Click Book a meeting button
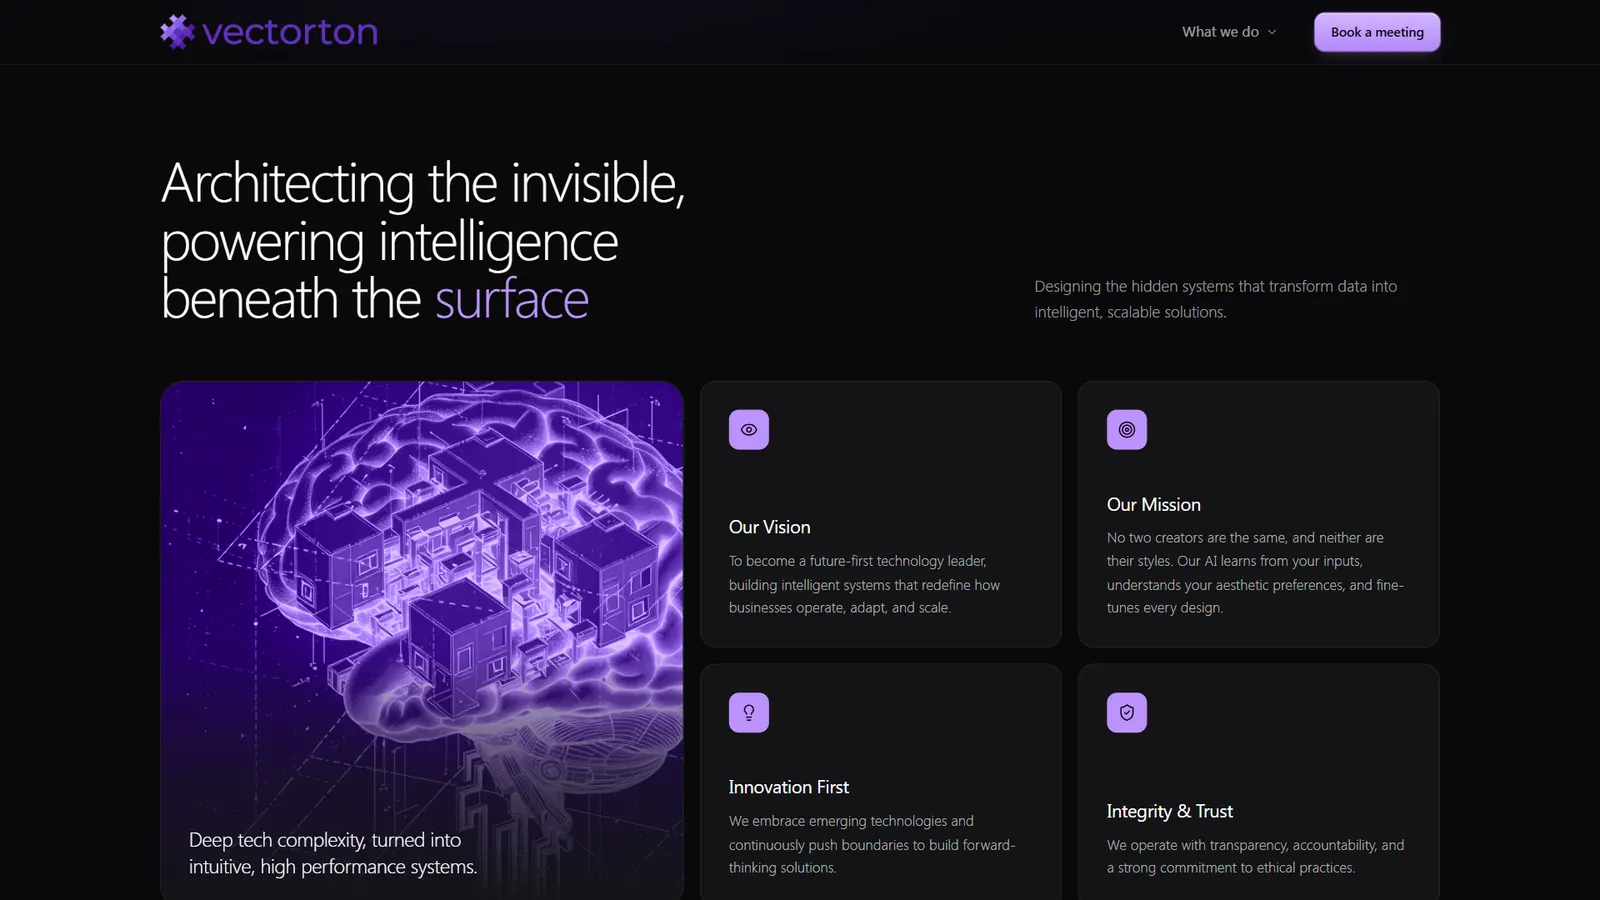Image resolution: width=1600 pixels, height=900 pixels. click(x=1377, y=32)
